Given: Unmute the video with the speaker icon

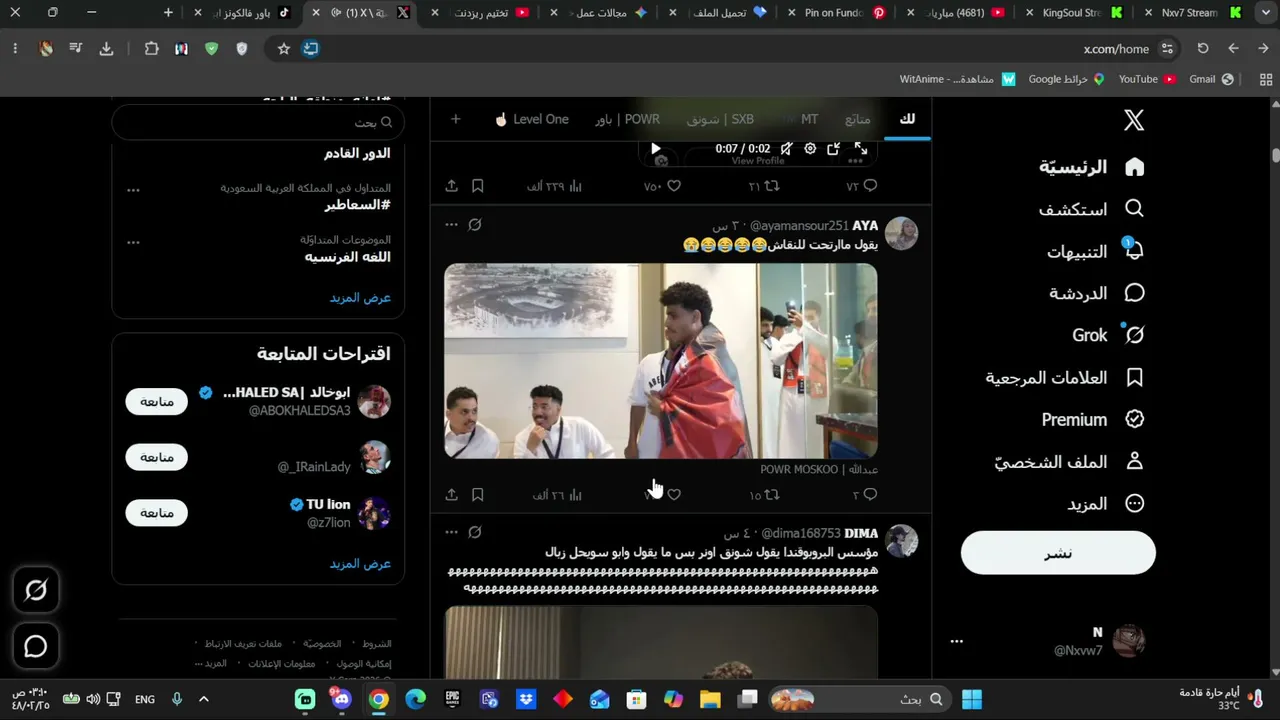Looking at the screenshot, I should [x=787, y=149].
